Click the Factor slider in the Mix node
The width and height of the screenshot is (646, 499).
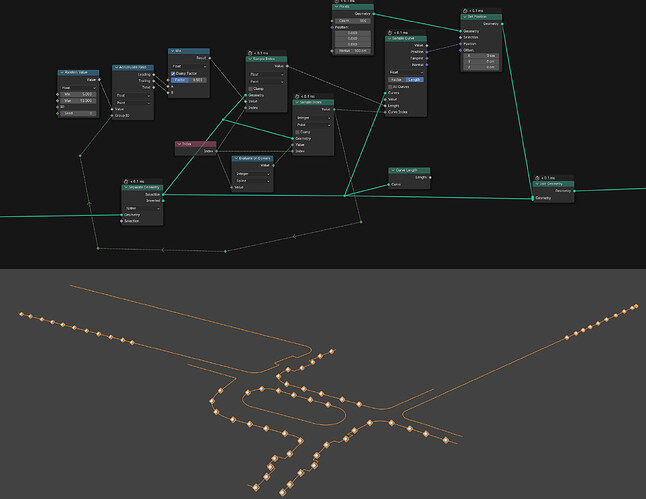[189, 80]
